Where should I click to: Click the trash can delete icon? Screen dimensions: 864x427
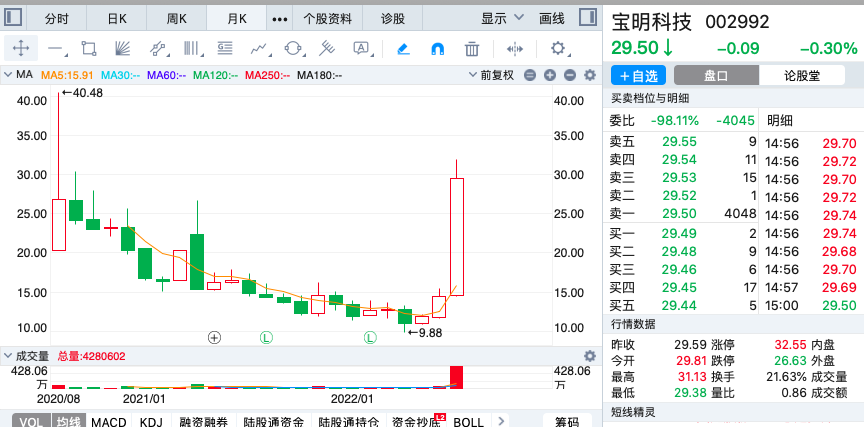[x=472, y=48]
